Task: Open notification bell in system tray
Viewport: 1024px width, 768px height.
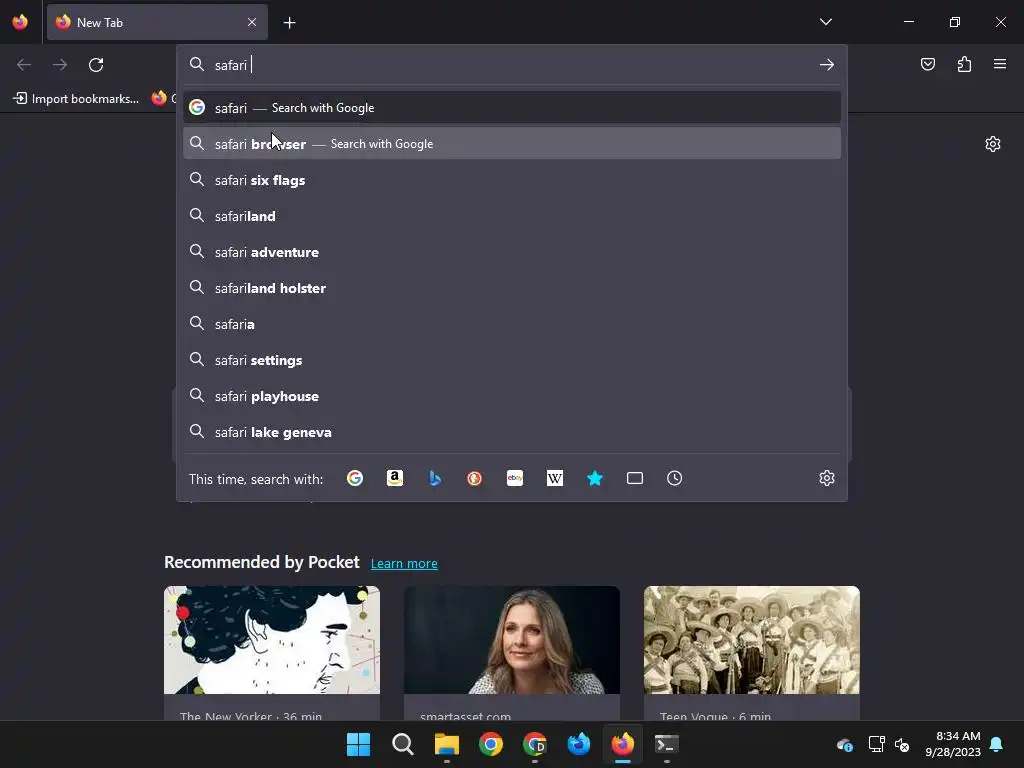Action: (997, 744)
